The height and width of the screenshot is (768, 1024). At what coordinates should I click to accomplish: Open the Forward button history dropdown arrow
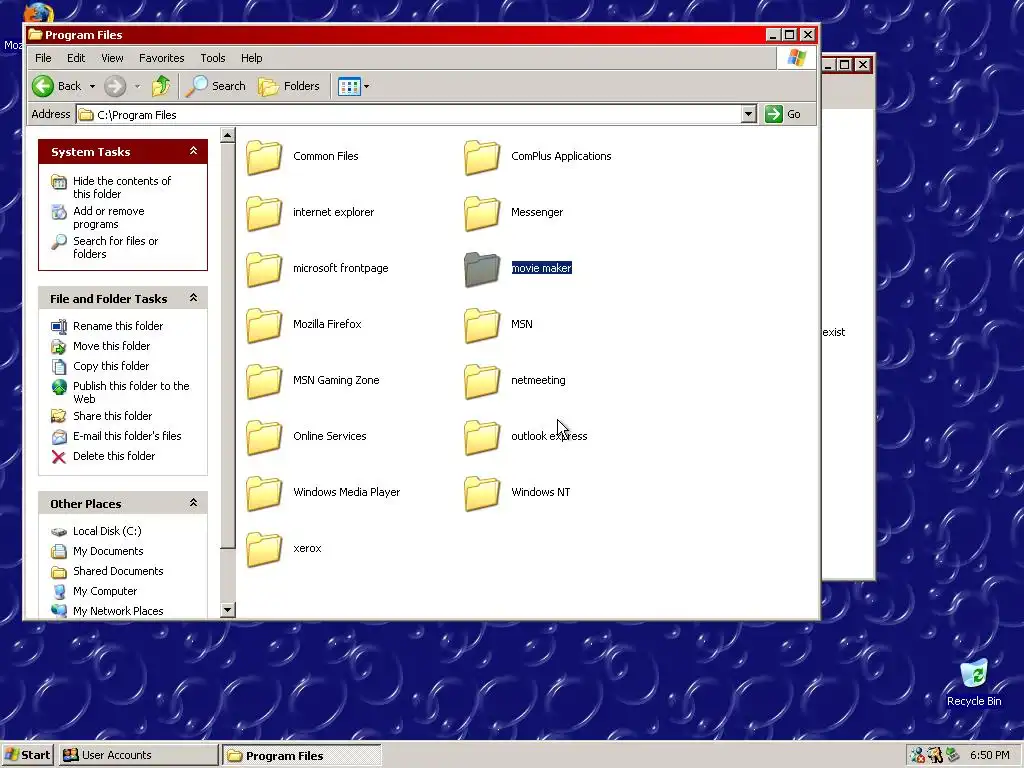(x=137, y=86)
